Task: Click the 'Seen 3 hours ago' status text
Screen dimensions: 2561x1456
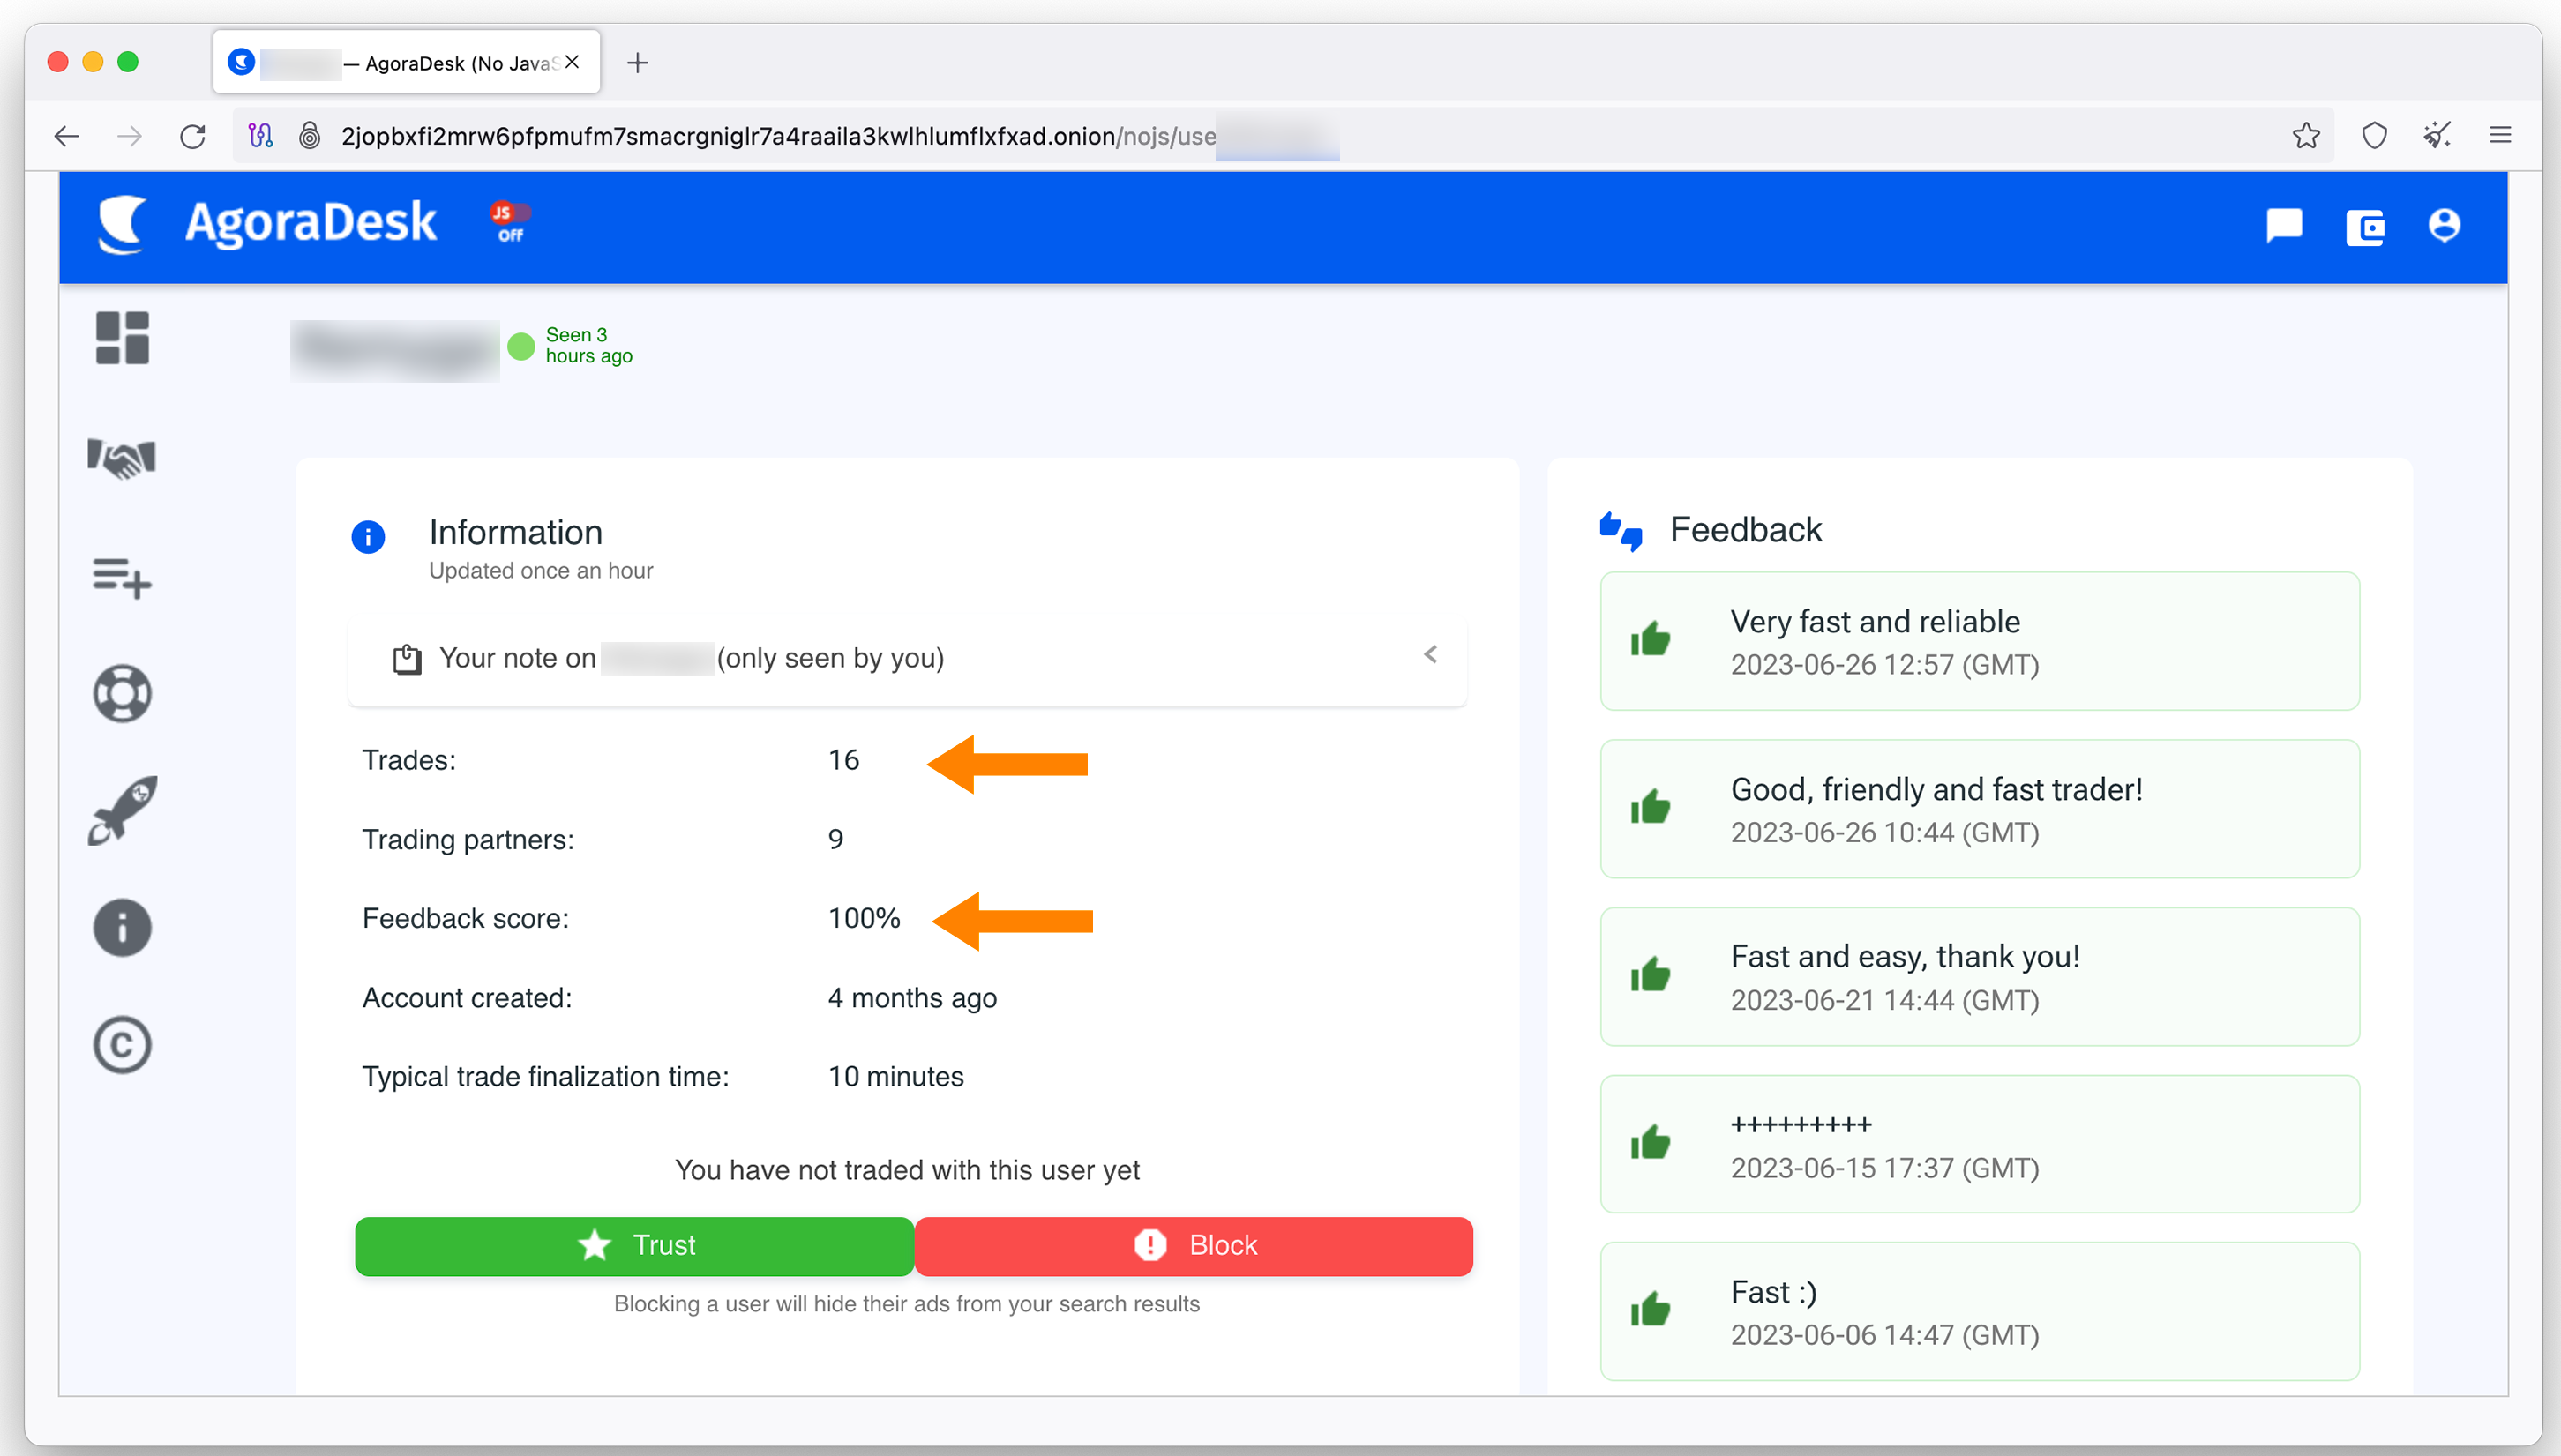Action: pos(589,346)
